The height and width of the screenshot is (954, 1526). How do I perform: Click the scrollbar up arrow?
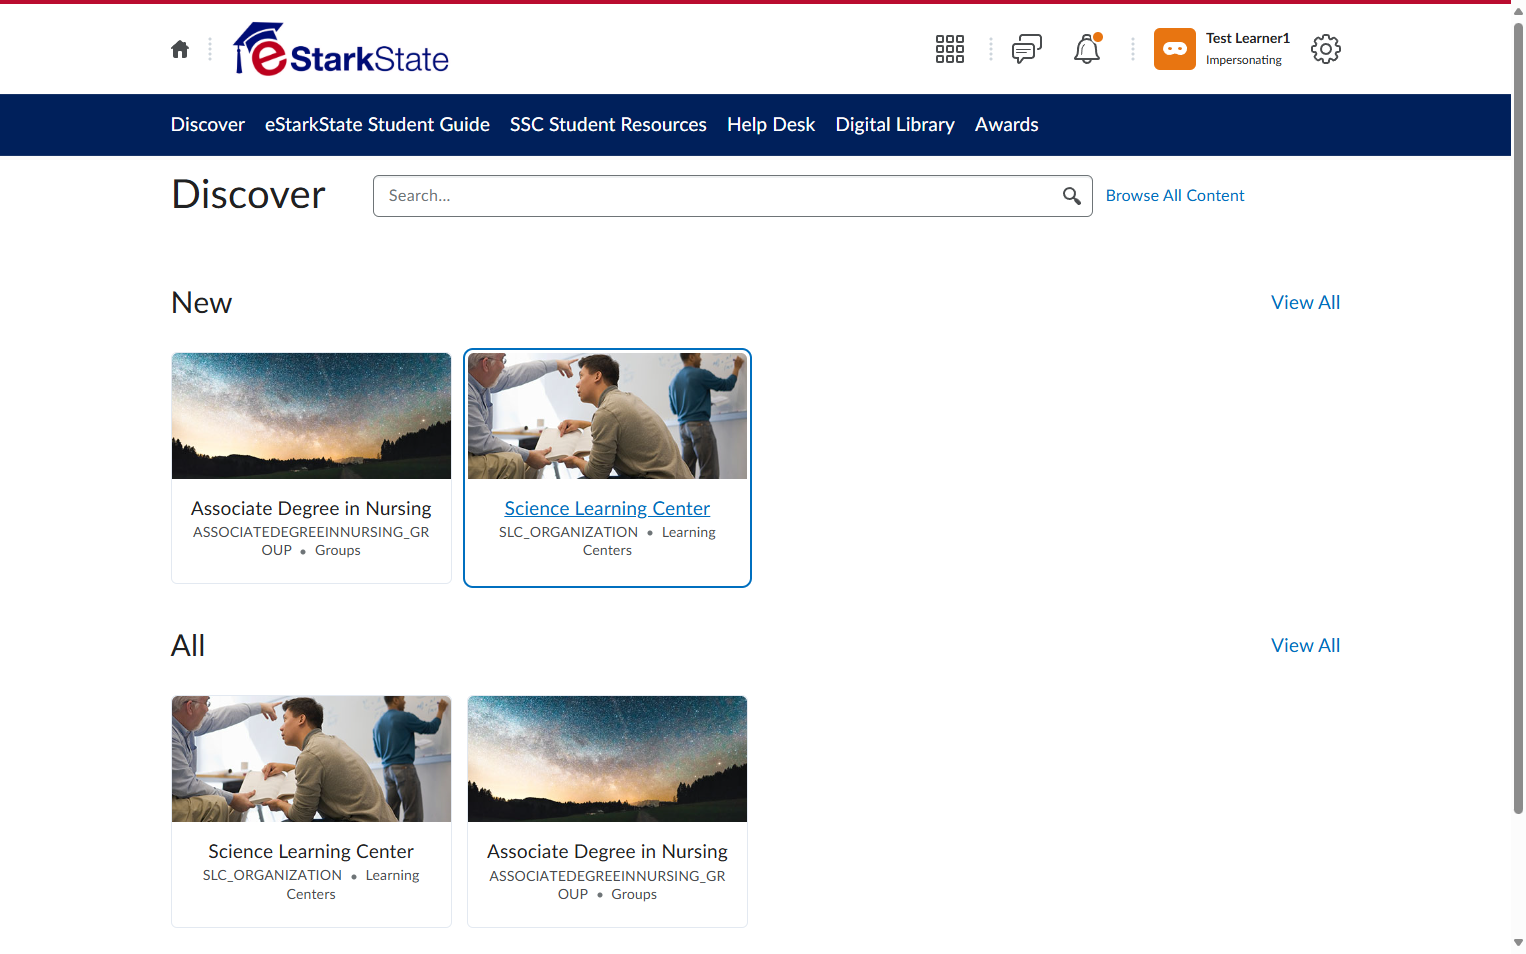pos(1518,11)
